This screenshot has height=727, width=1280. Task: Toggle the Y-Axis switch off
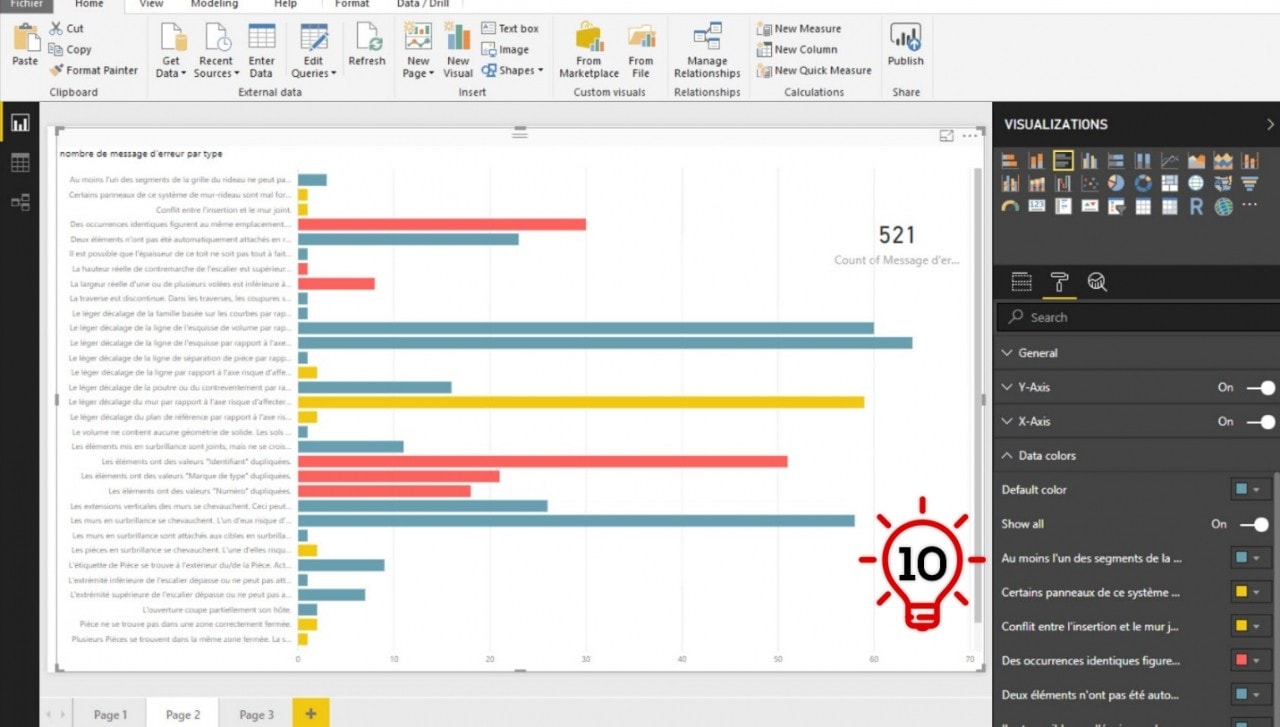pyautogui.click(x=1261, y=388)
